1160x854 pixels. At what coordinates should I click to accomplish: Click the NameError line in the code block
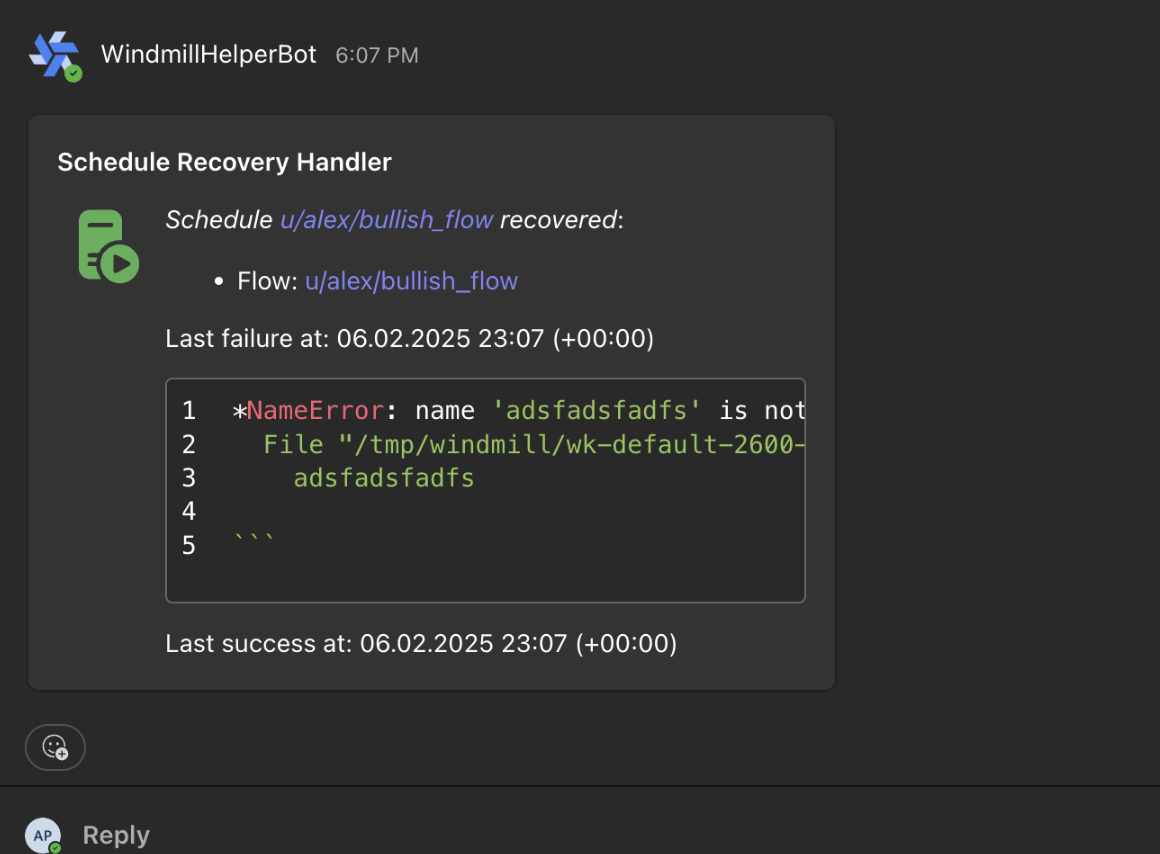click(520, 411)
